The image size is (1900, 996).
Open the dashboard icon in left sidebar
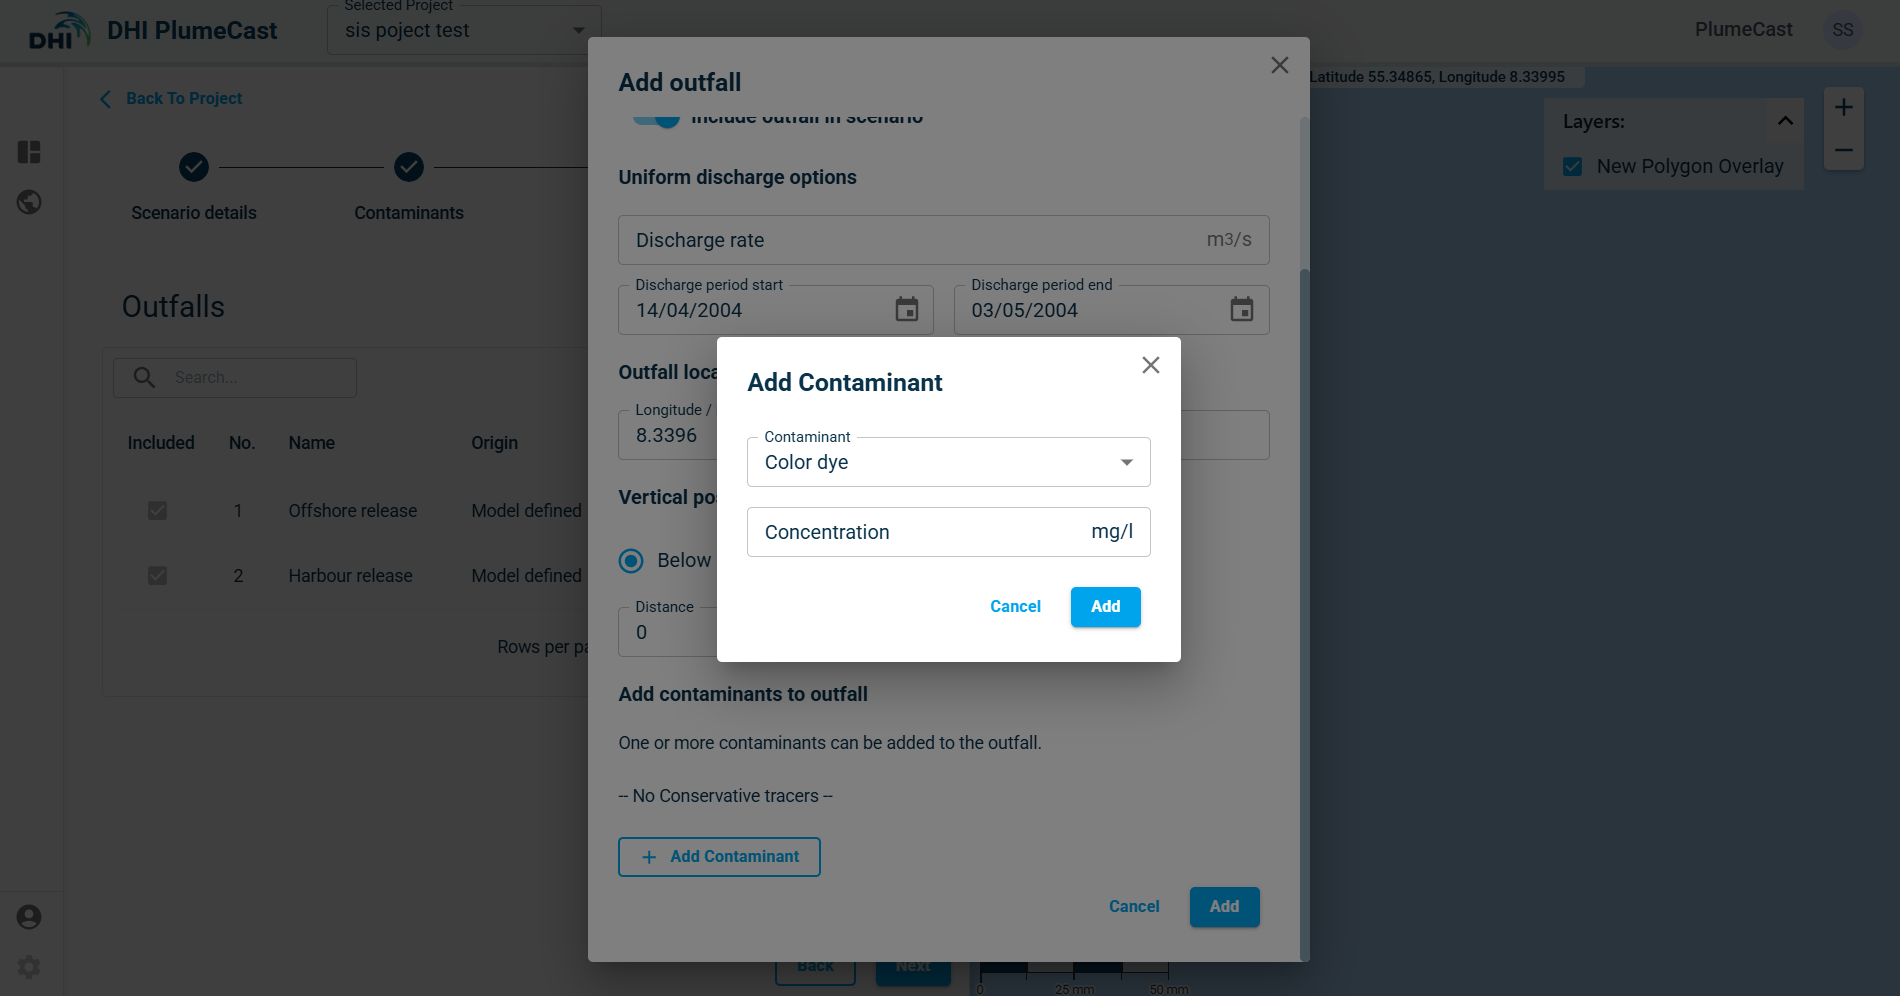29,152
